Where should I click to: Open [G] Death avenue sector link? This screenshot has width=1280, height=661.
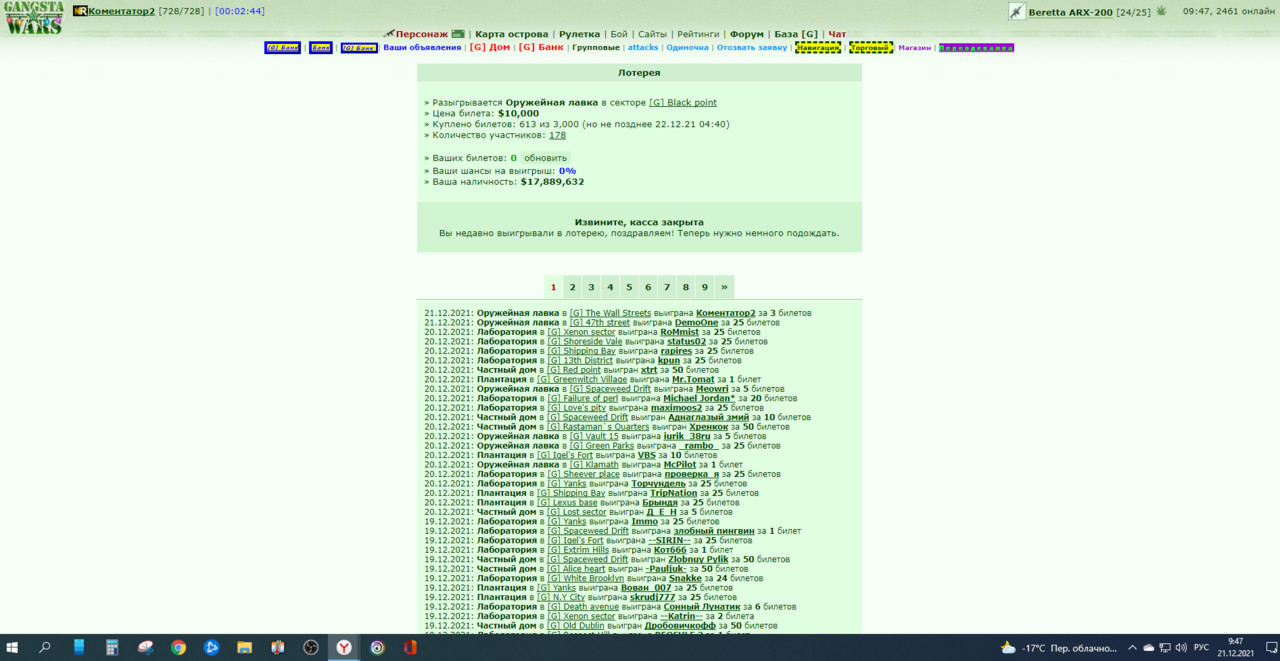click(583, 607)
